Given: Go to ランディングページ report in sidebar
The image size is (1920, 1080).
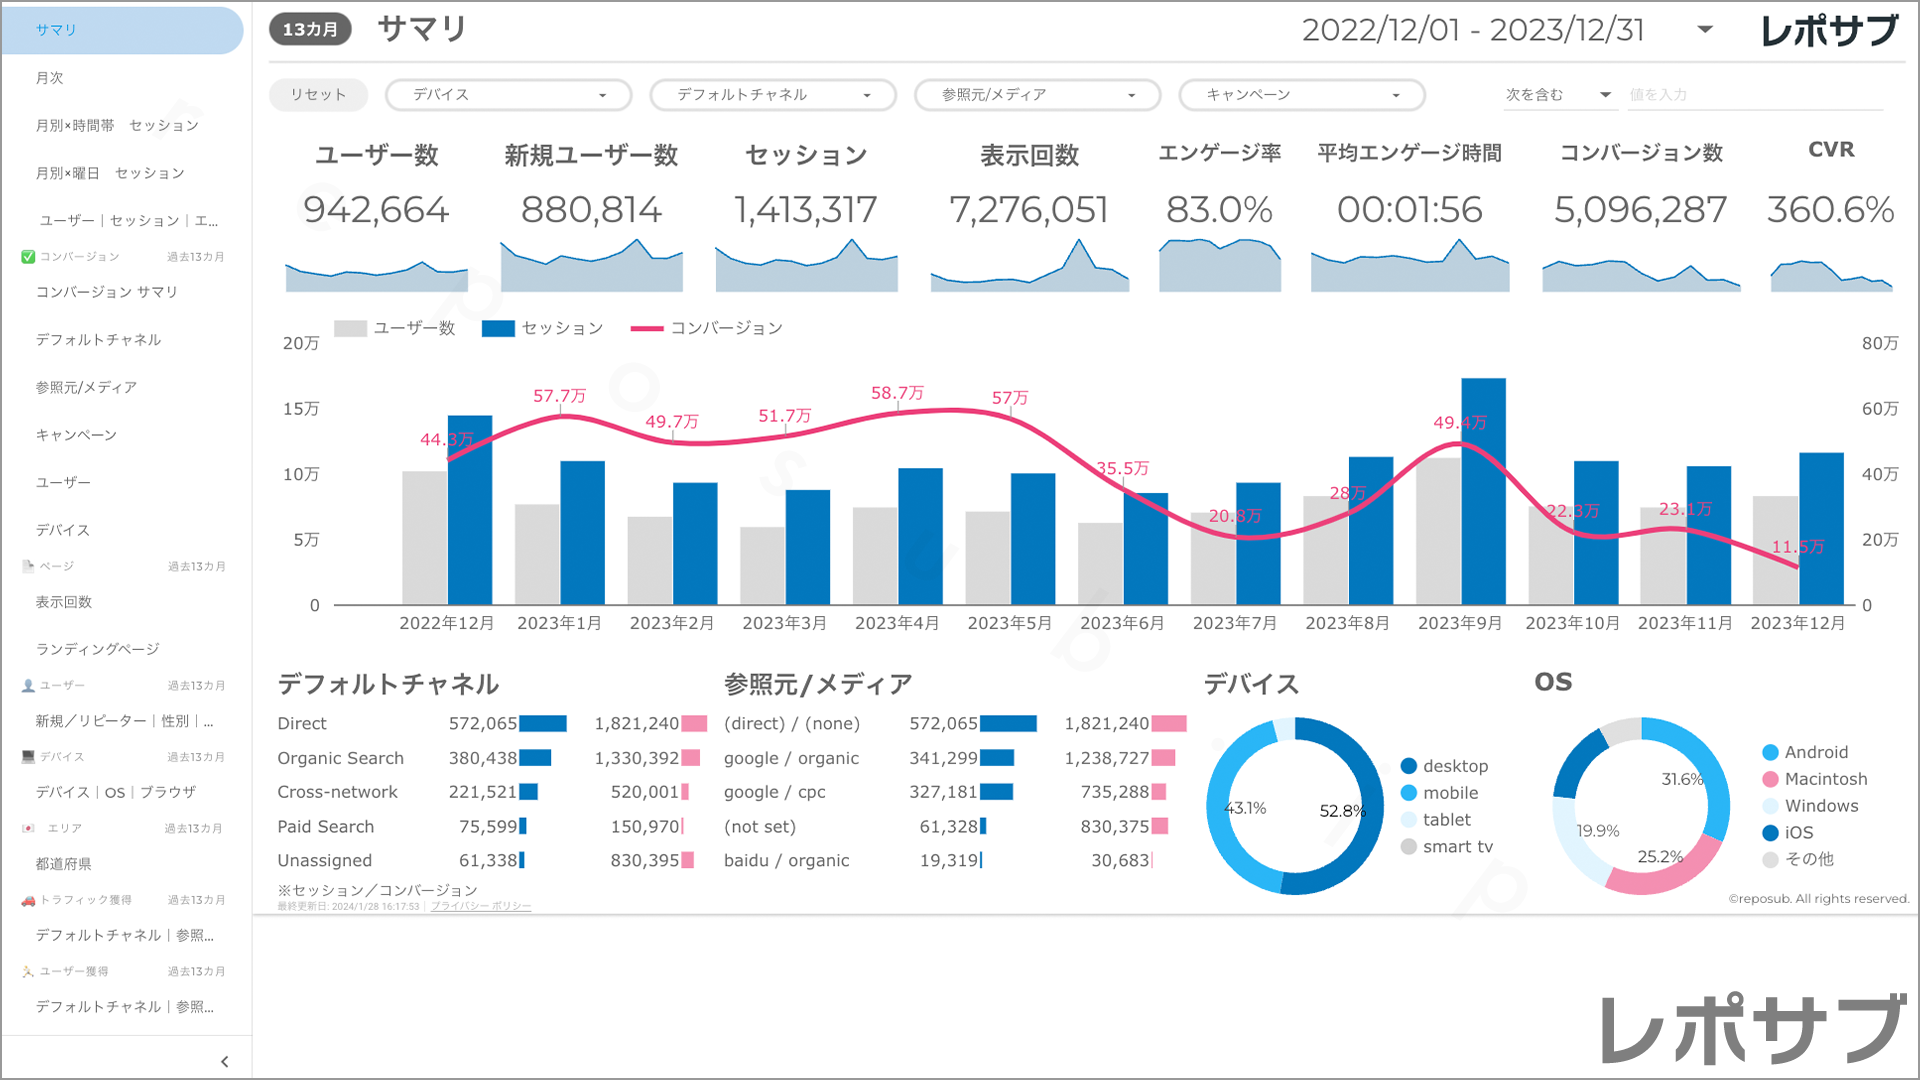Looking at the screenshot, I should click(x=98, y=649).
